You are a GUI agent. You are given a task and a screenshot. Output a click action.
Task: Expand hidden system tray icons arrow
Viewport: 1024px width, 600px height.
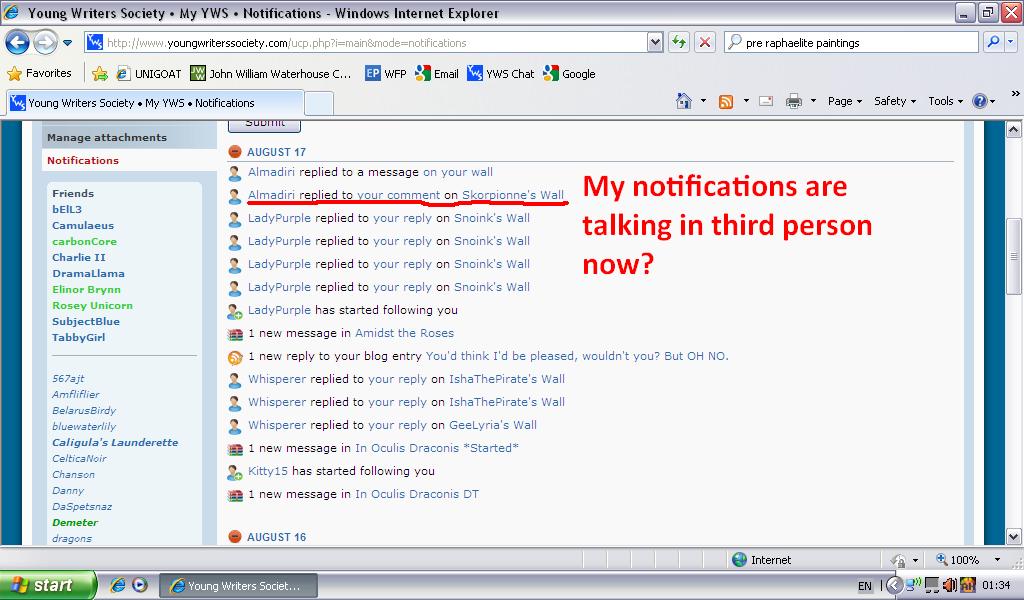point(895,585)
